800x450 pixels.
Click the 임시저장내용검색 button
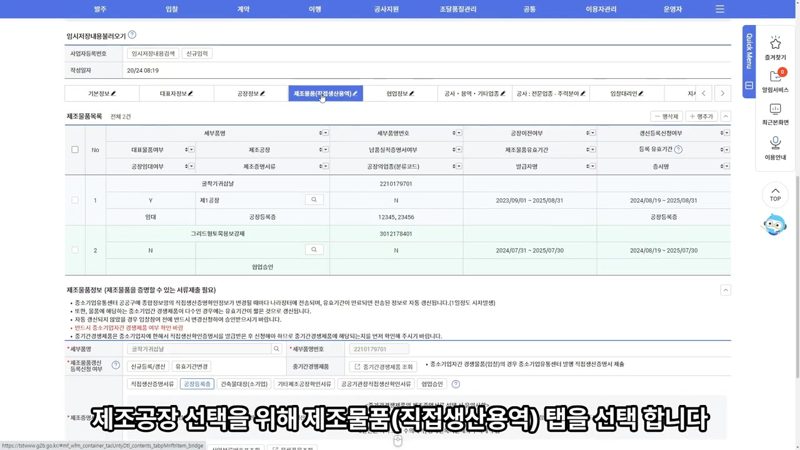coord(153,54)
